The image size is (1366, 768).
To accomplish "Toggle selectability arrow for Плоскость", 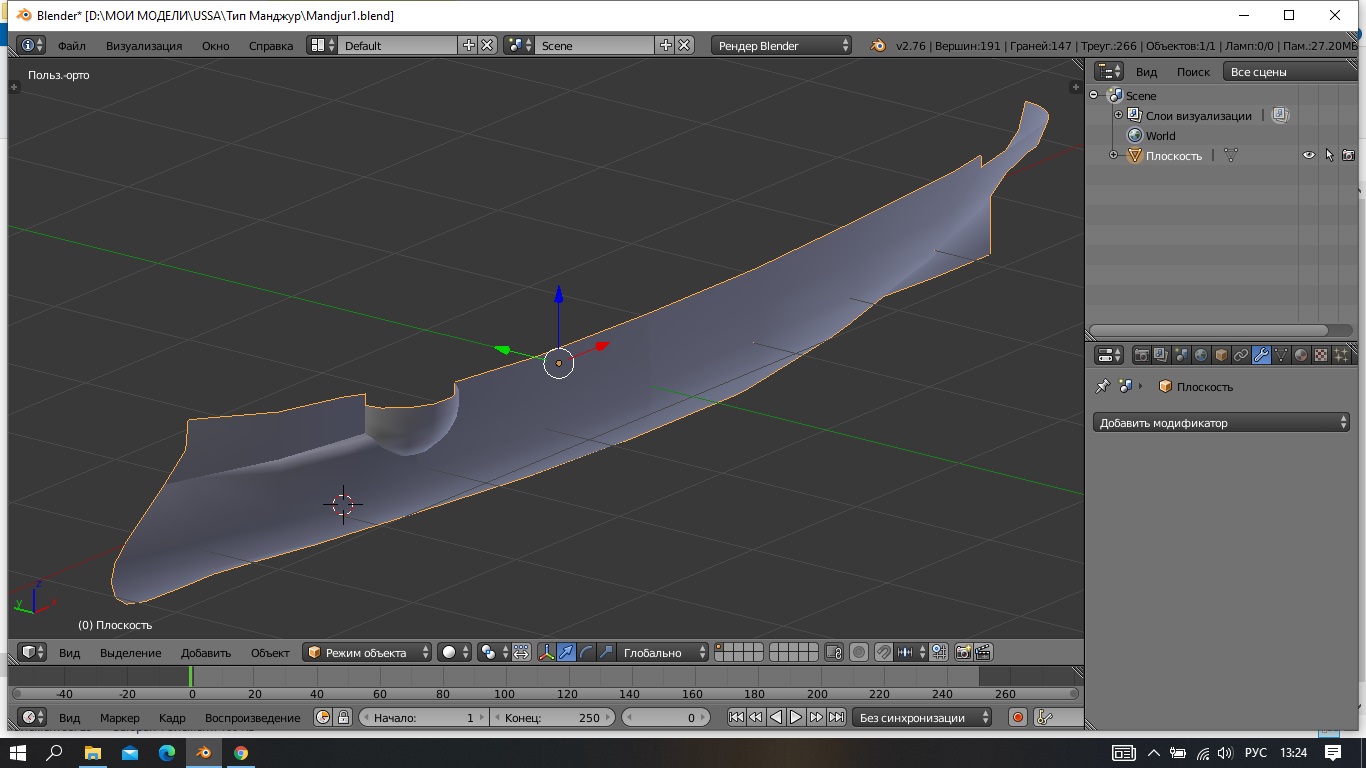I will tap(1329, 155).
